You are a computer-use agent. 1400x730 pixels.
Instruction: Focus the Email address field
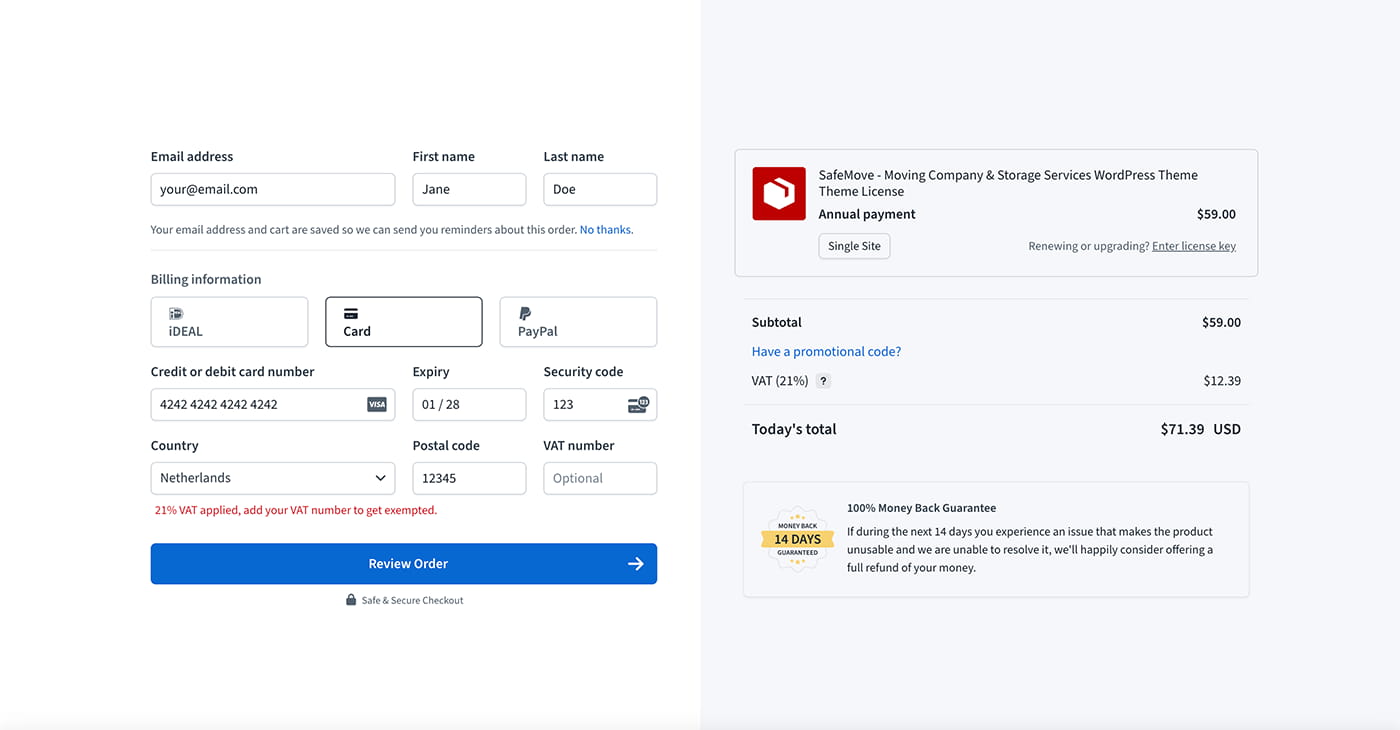(x=272, y=189)
